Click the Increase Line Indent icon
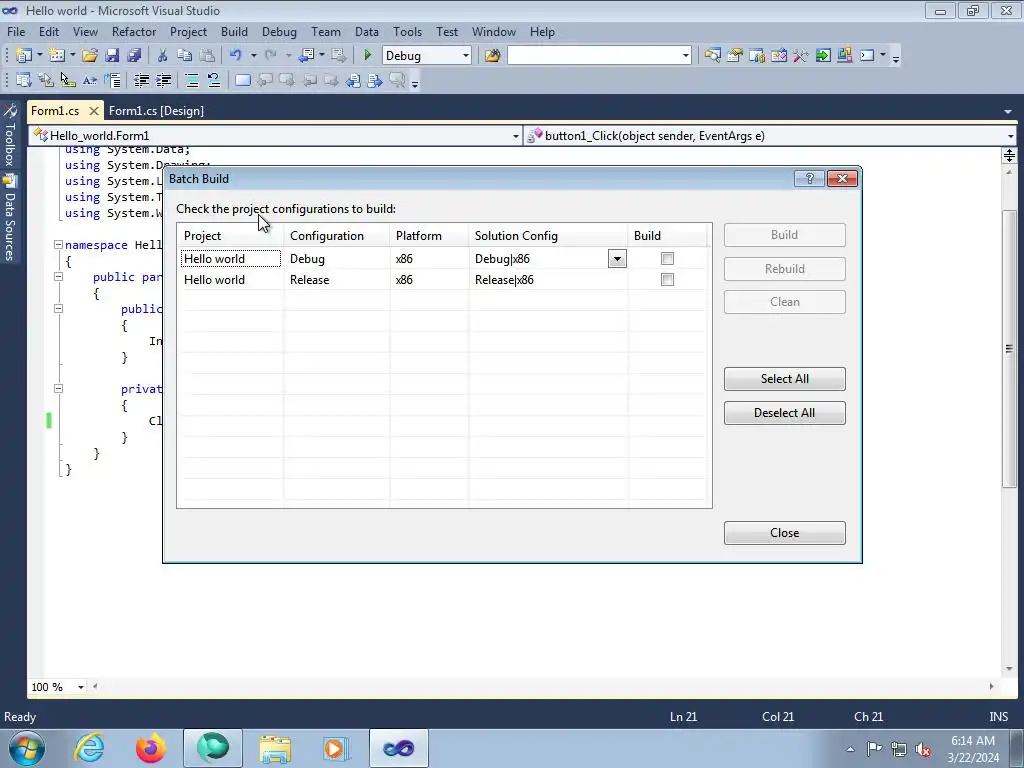The width and height of the screenshot is (1024, 768). tap(163, 80)
